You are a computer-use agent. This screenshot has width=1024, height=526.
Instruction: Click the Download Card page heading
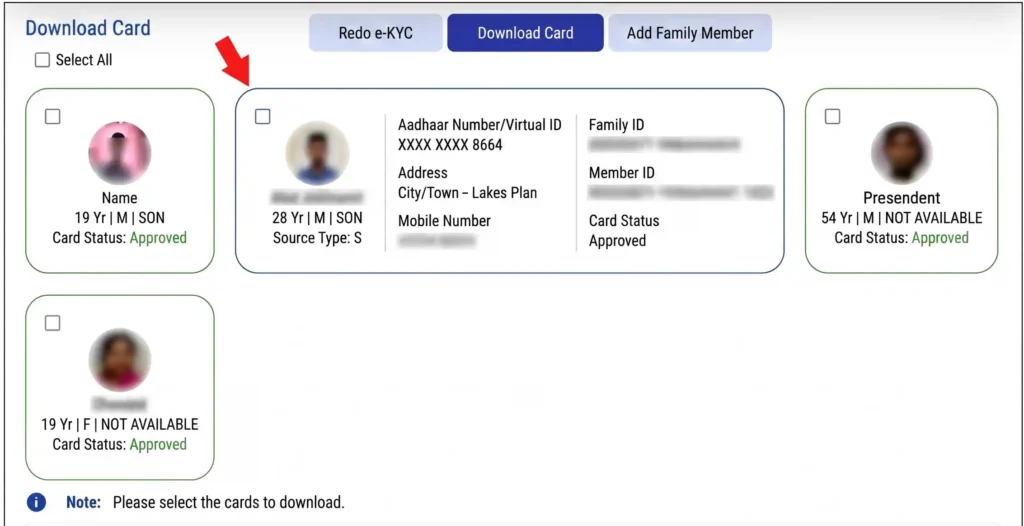(88, 28)
